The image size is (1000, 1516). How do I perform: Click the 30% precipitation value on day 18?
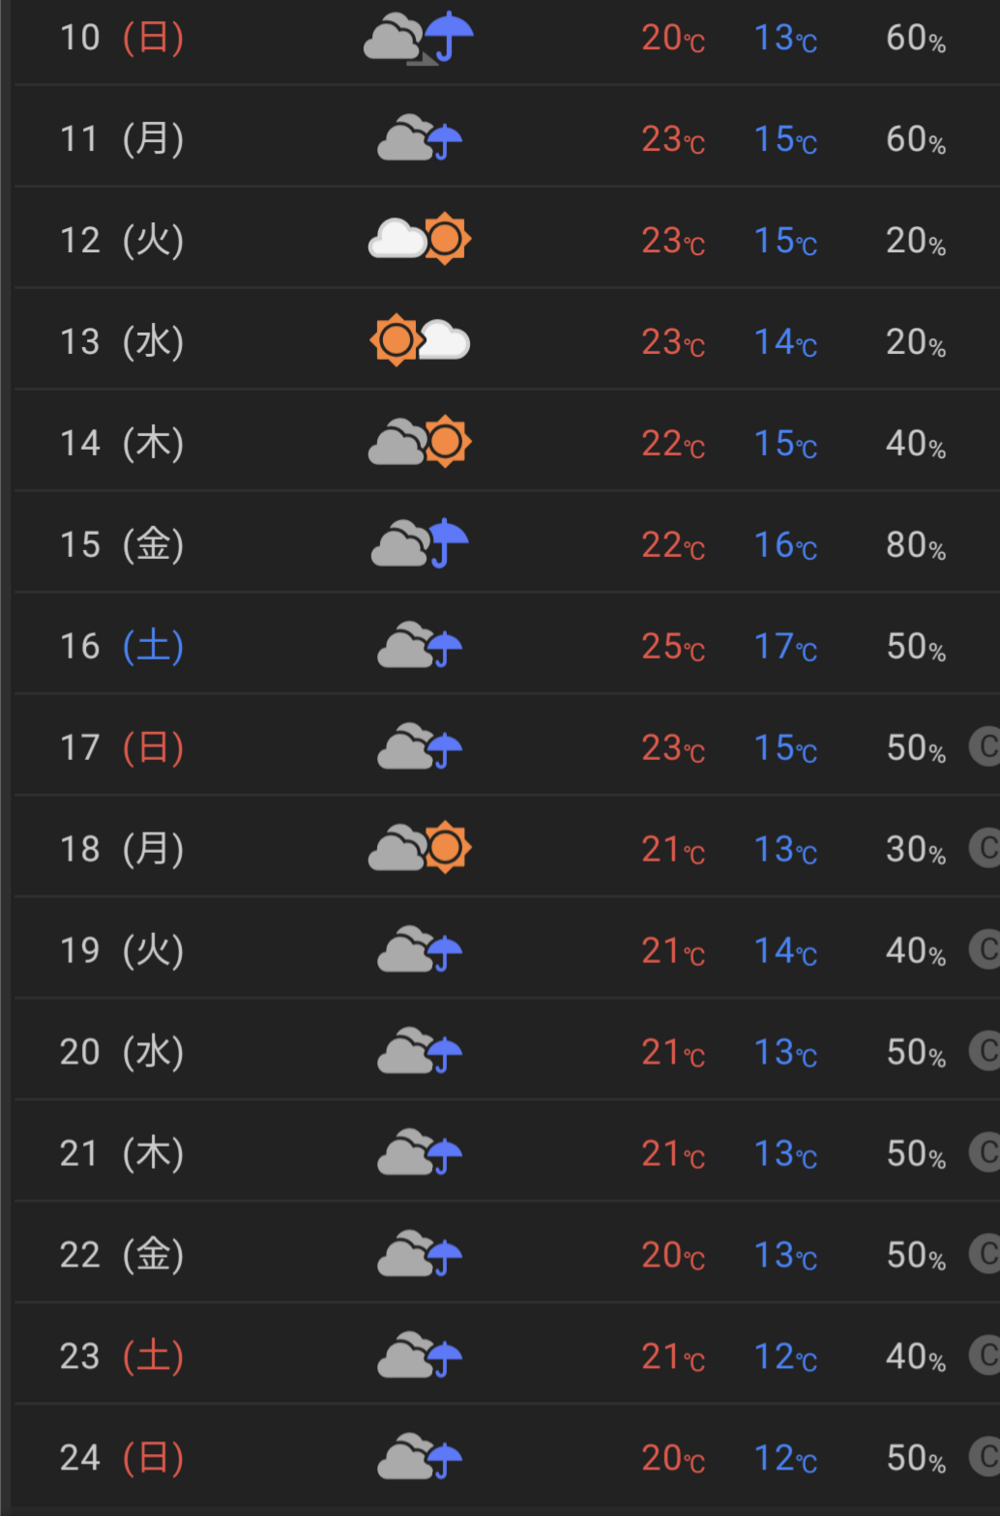(915, 850)
